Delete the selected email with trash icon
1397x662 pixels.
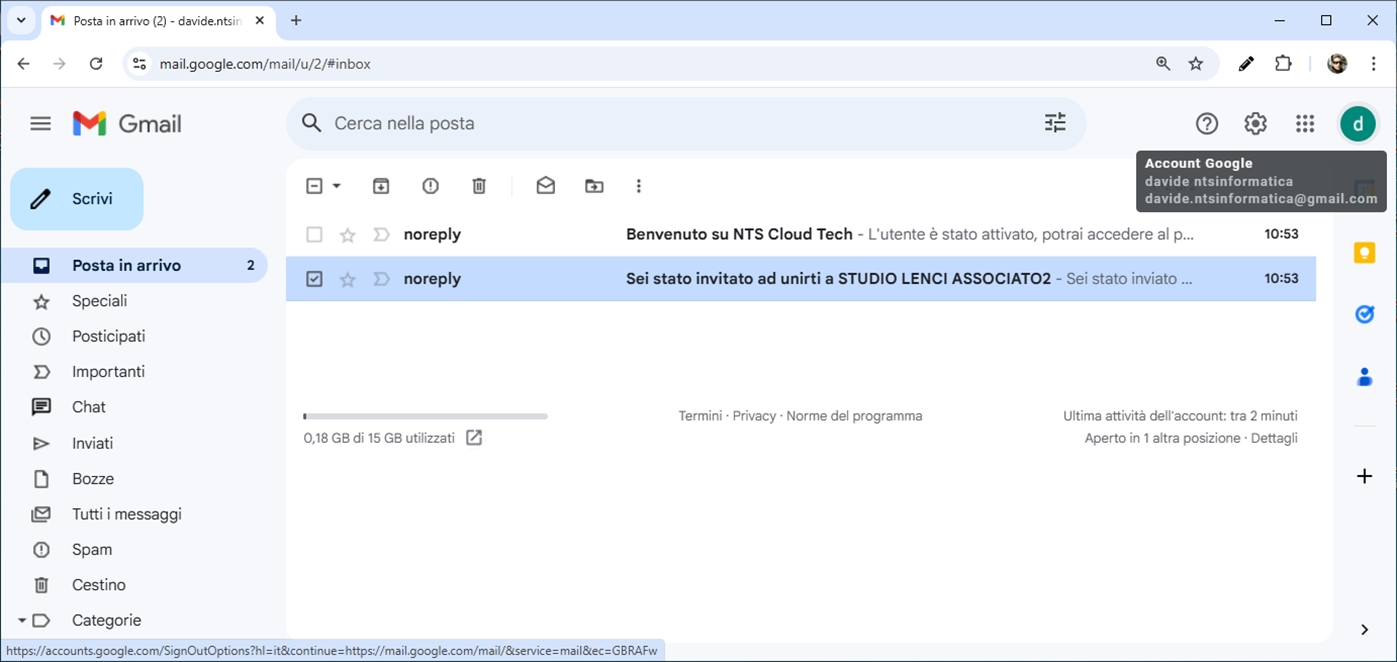pos(479,186)
